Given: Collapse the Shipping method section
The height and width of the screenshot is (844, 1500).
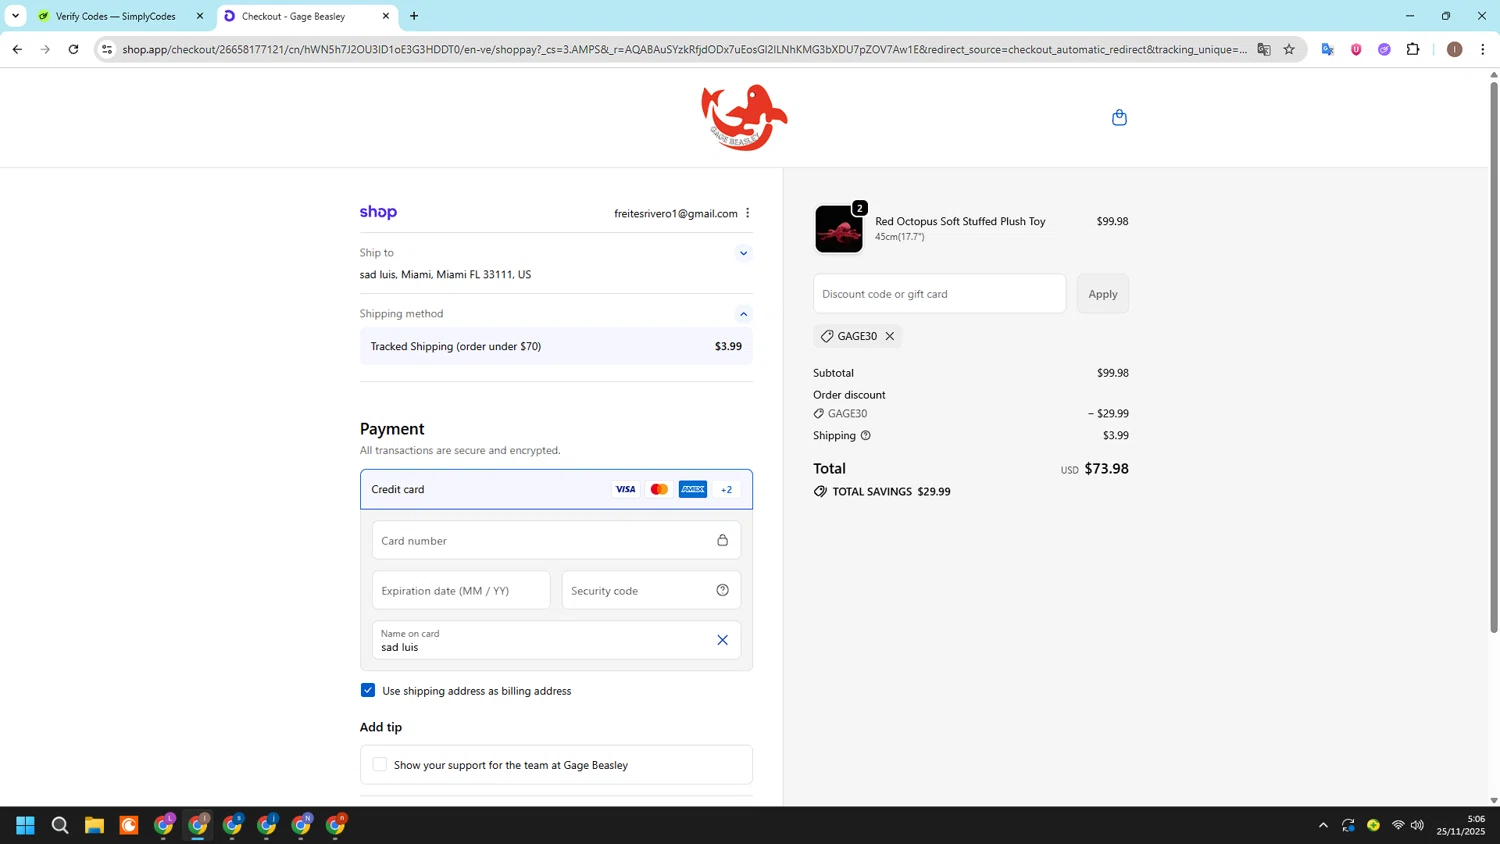Looking at the screenshot, I should [x=743, y=314].
